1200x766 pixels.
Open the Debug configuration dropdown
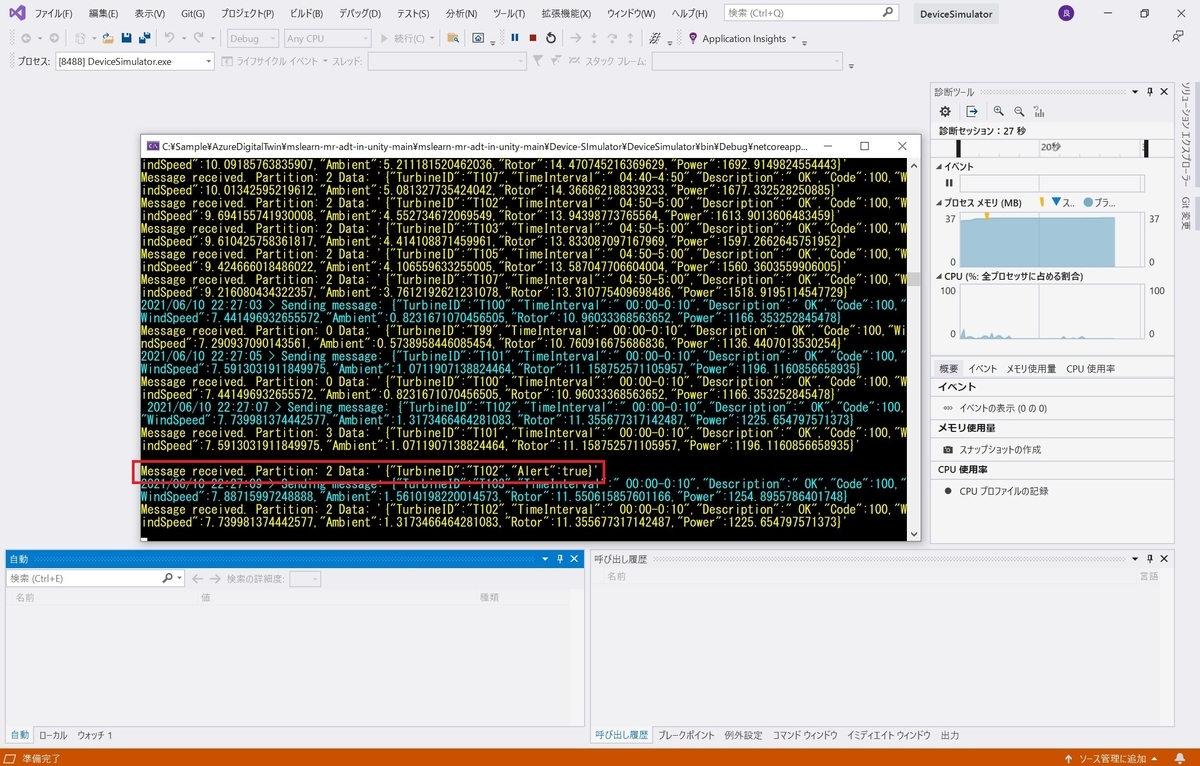251,38
